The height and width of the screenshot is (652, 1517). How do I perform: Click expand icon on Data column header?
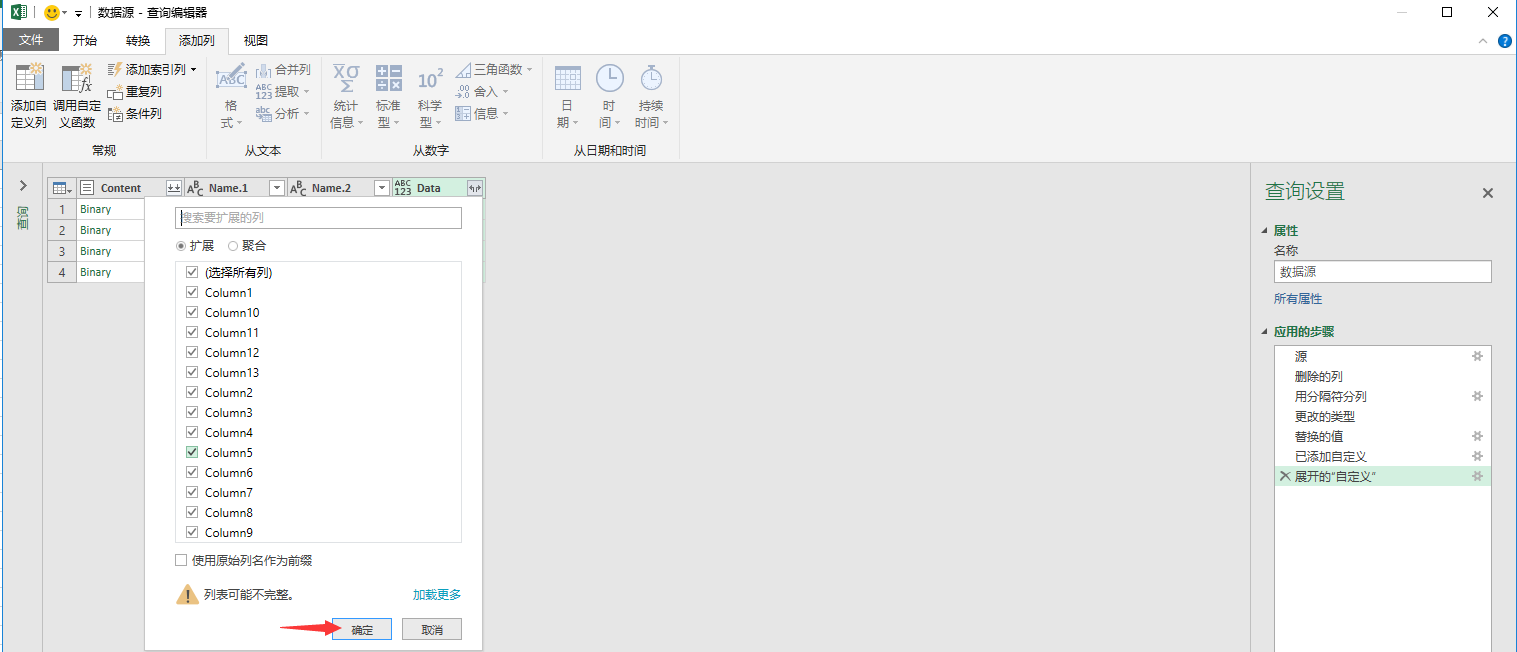pos(475,188)
